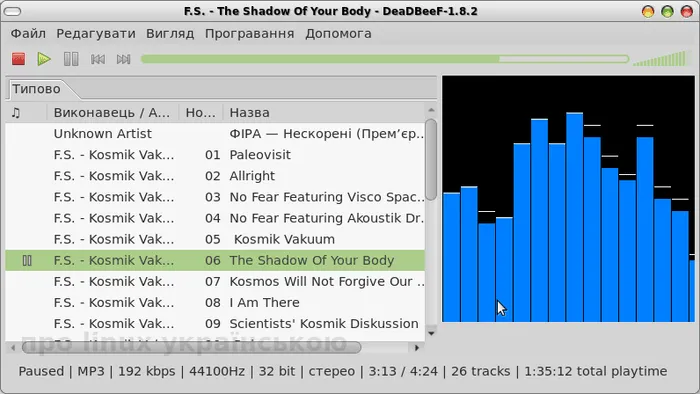Screen dimensions: 700x394
Task: Click the scroll left arrow under the playlist
Action: pyautogui.click(x=12, y=347)
